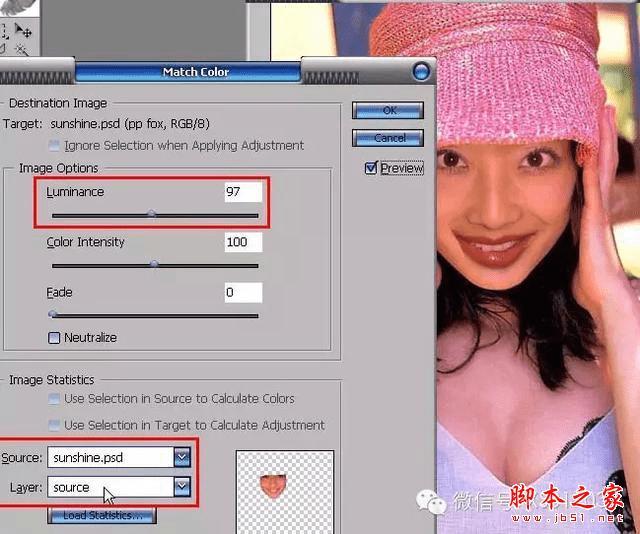The image size is (640, 534).
Task: Focus the Luminance value field showing 97
Action: coord(243,192)
